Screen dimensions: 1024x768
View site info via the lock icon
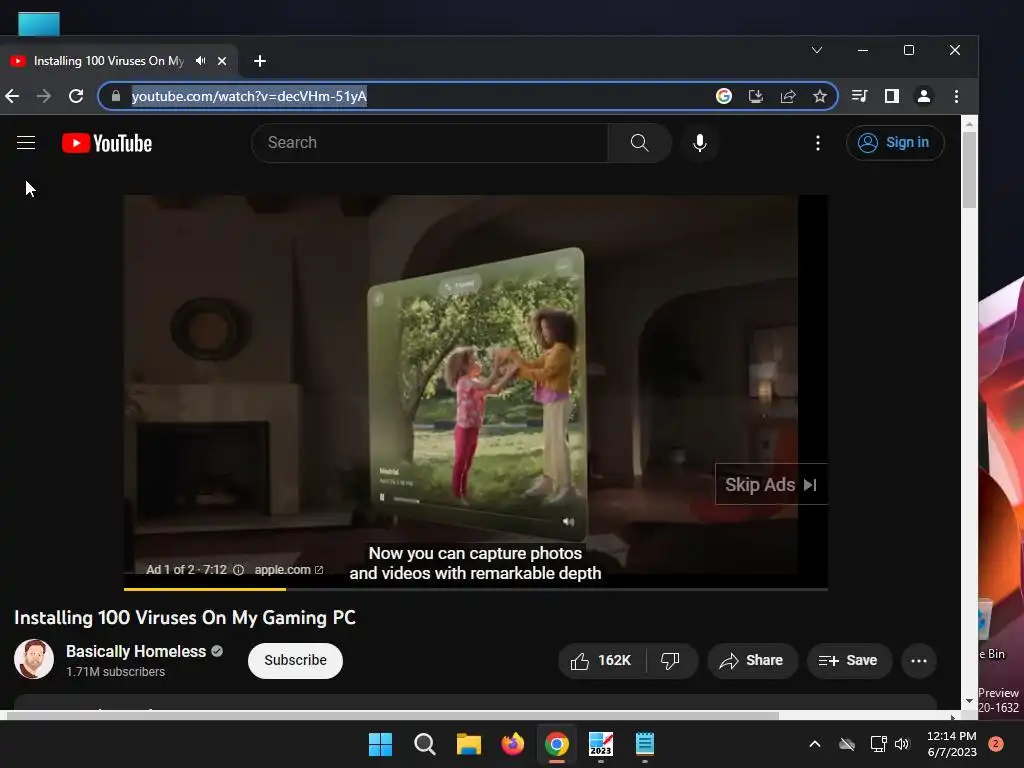tap(116, 96)
